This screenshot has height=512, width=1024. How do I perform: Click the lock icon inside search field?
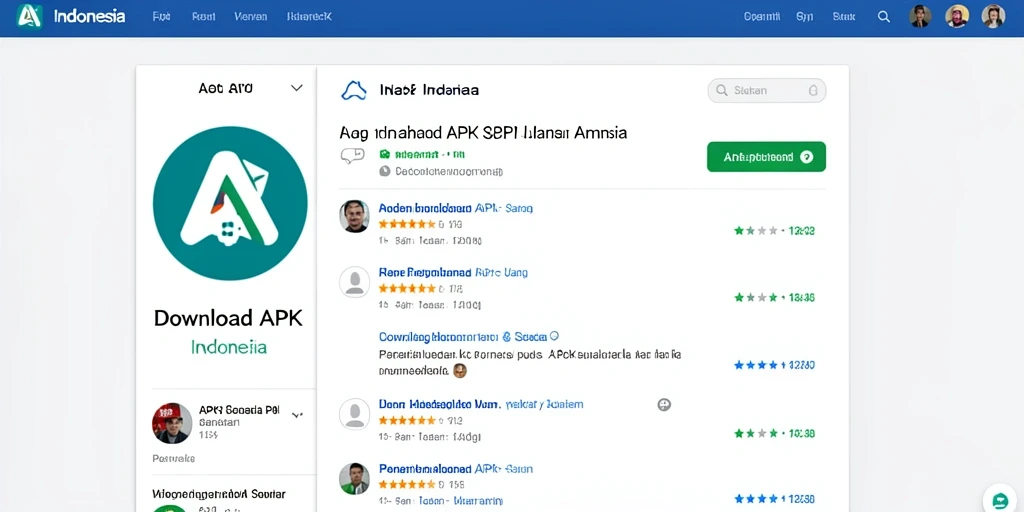click(813, 91)
